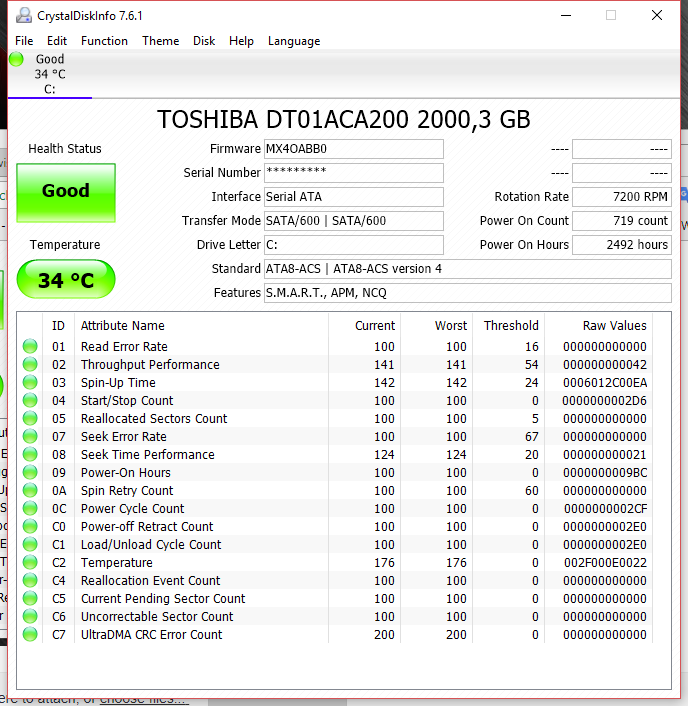688x706 pixels.
Task: Click status icon of Reallocation Event Count row
Action: coord(30,580)
